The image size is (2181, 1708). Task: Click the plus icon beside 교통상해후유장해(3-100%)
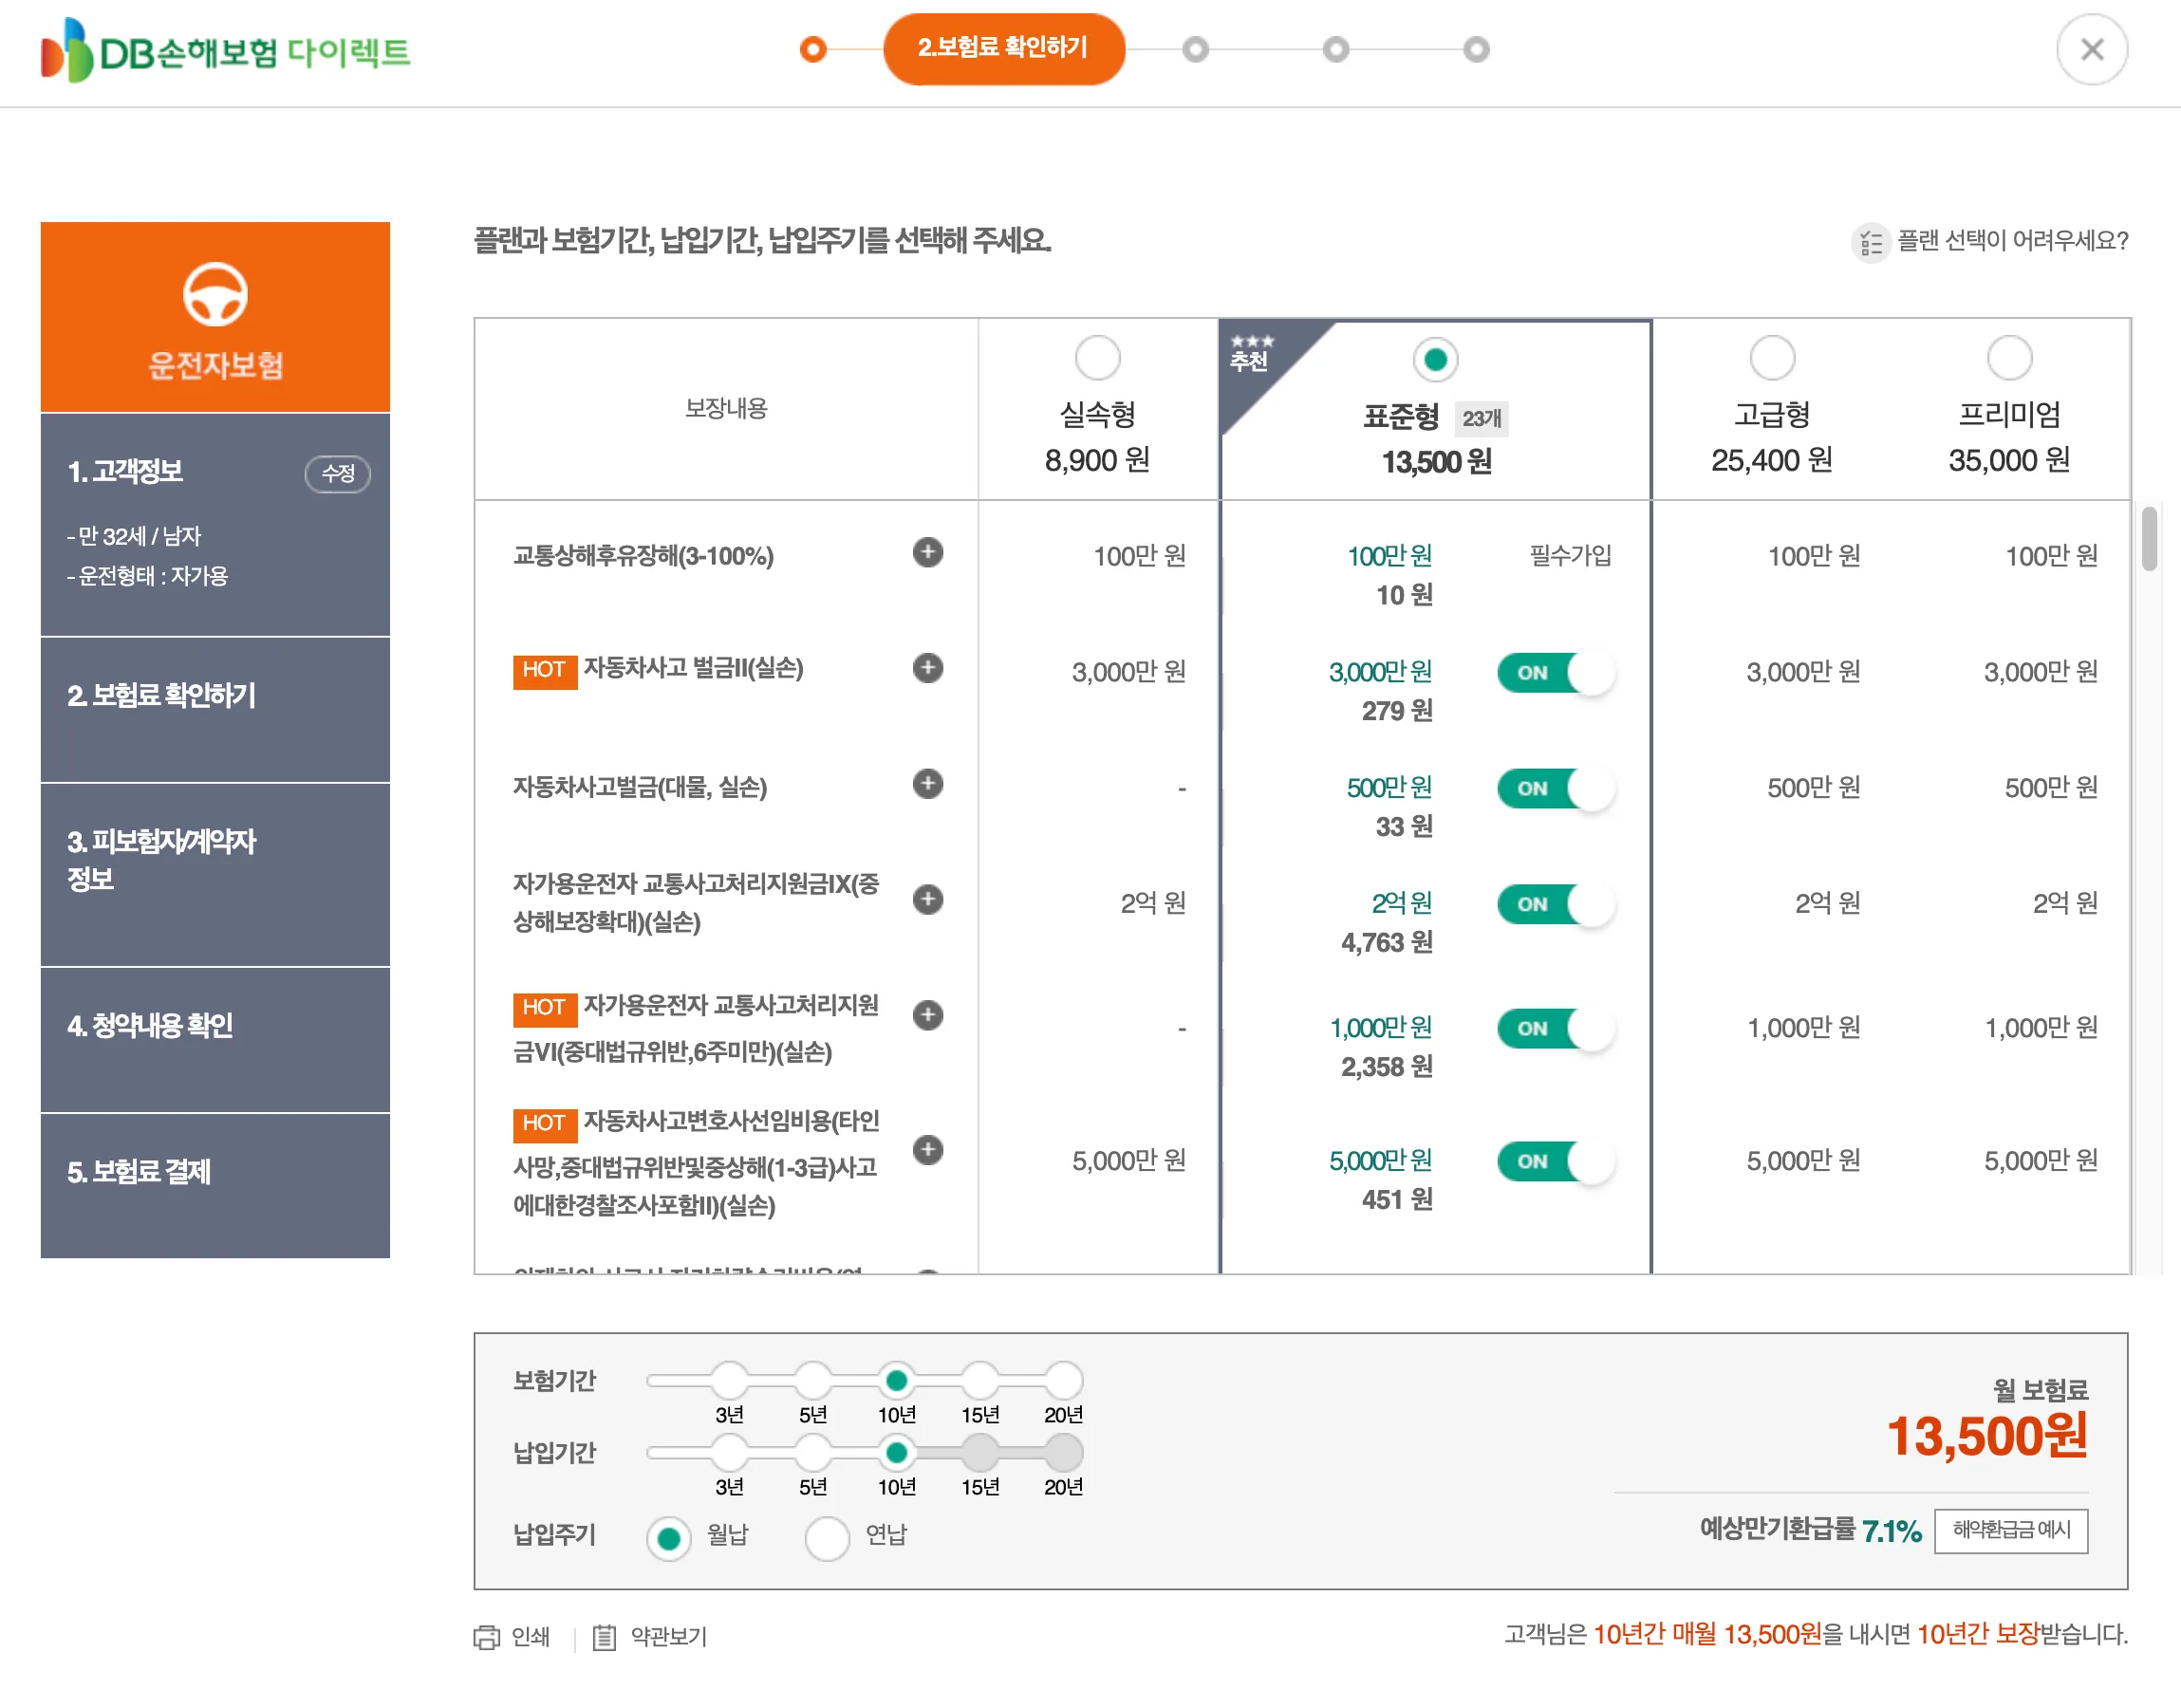pyautogui.click(x=928, y=553)
